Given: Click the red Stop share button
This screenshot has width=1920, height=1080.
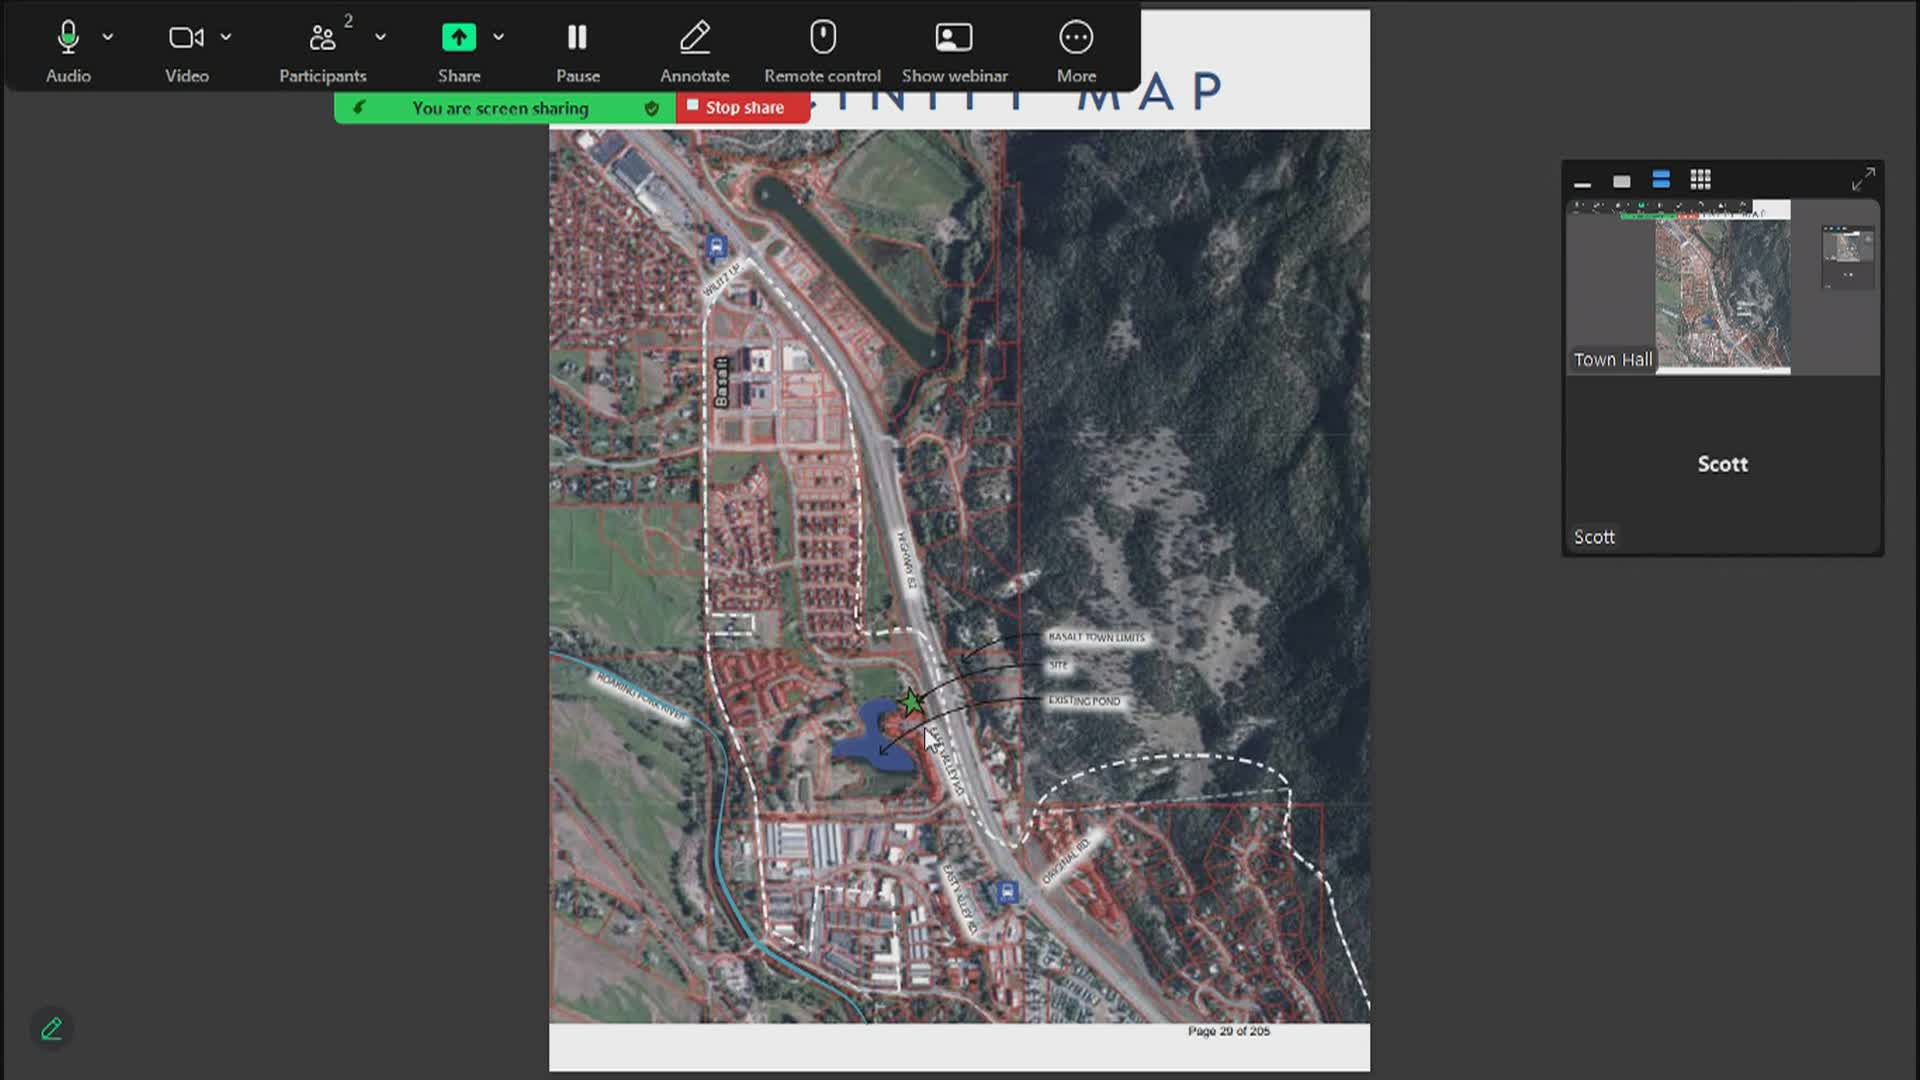Looking at the screenshot, I should (743, 107).
